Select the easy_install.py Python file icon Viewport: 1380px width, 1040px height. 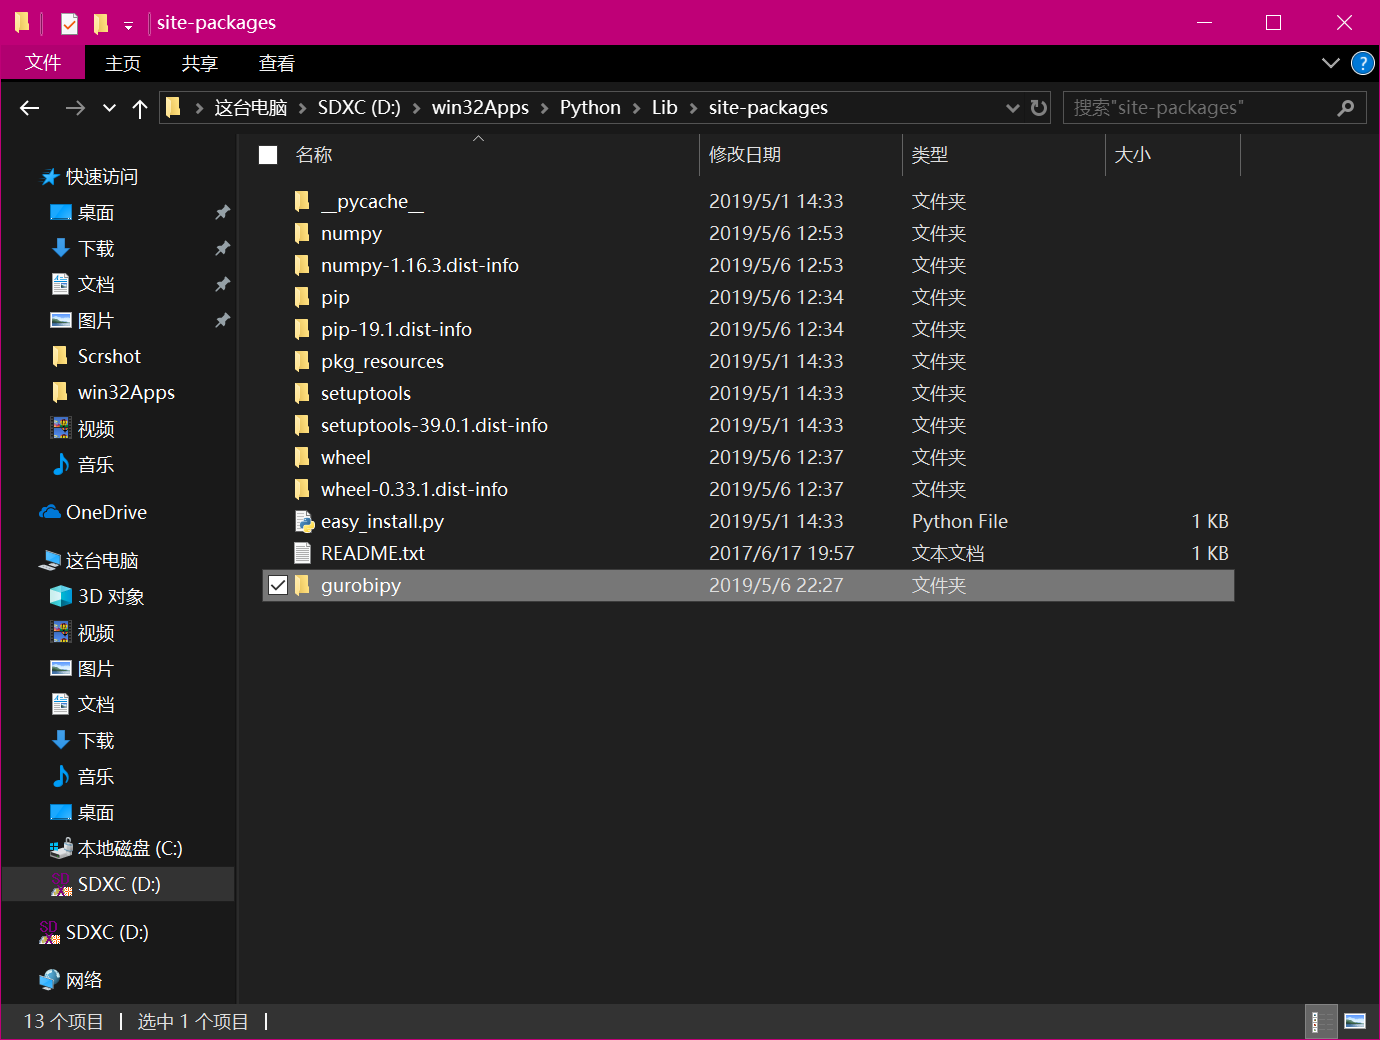304,521
